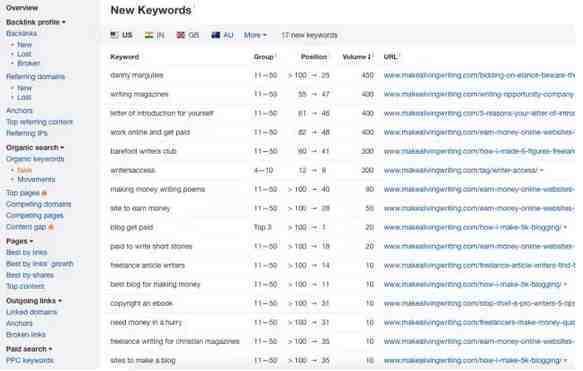Collapse the Pages section in sidebar
583x371 pixels.
[19, 241]
